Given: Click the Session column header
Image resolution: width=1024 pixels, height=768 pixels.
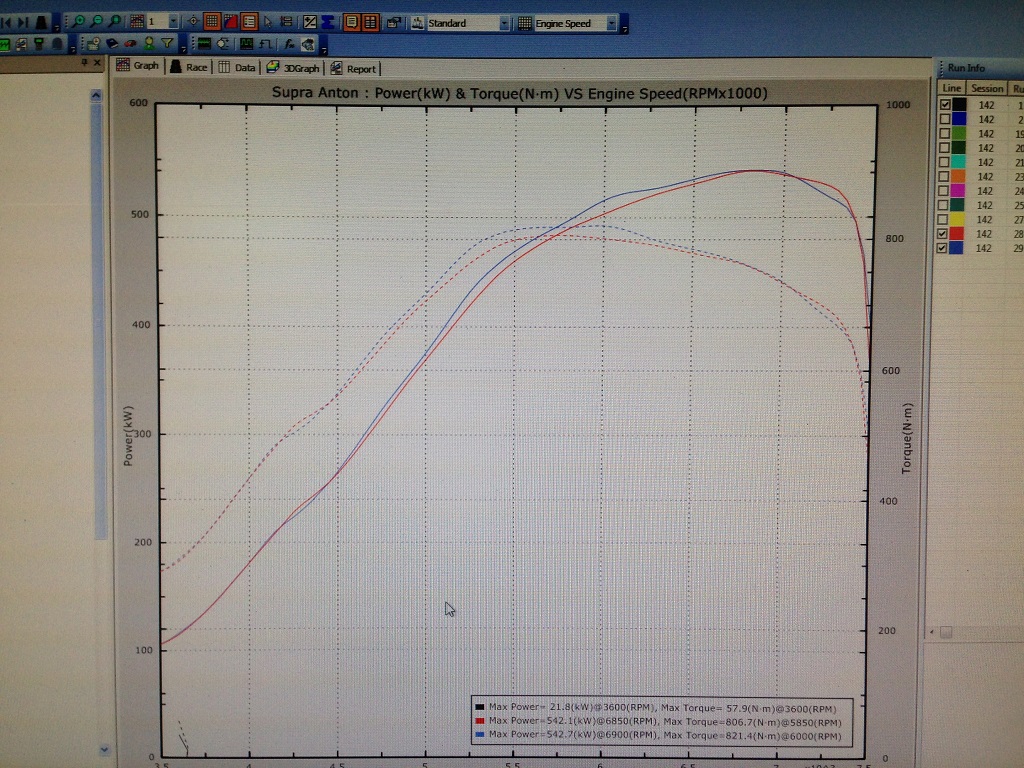Looking at the screenshot, I should coord(987,88).
